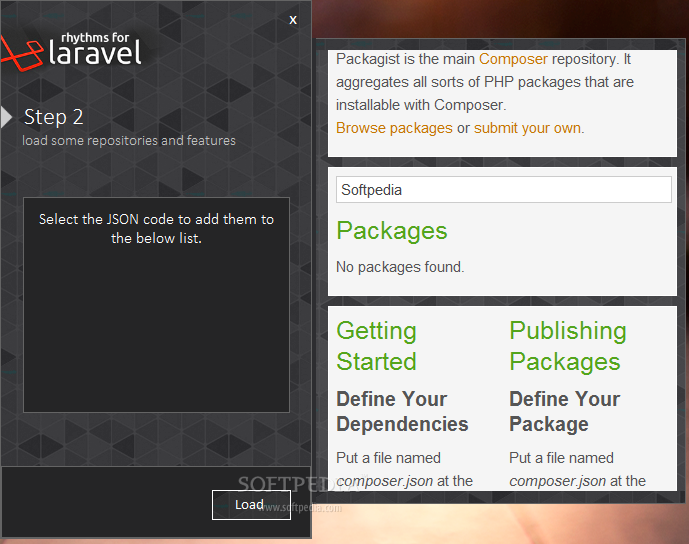The height and width of the screenshot is (544, 689).
Task: Click the Getting Started heading
Action: coord(377,346)
